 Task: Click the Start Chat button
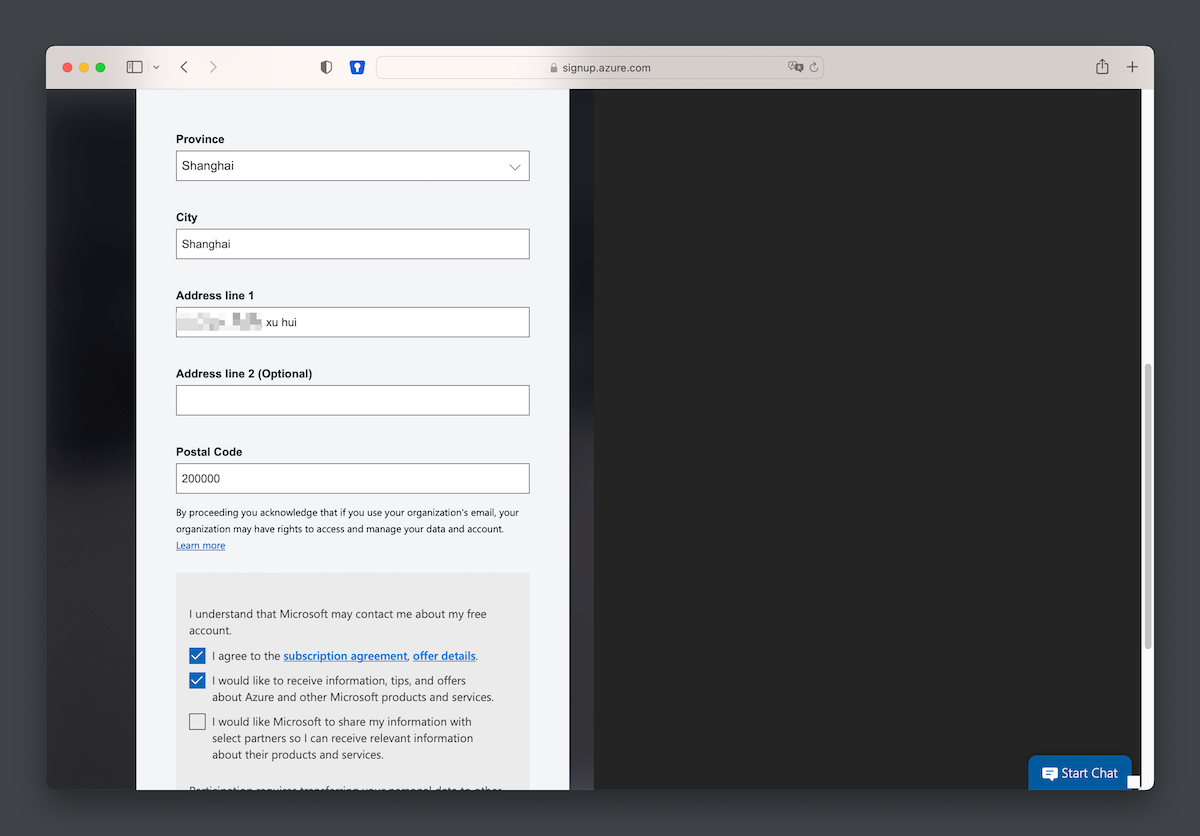1080,773
